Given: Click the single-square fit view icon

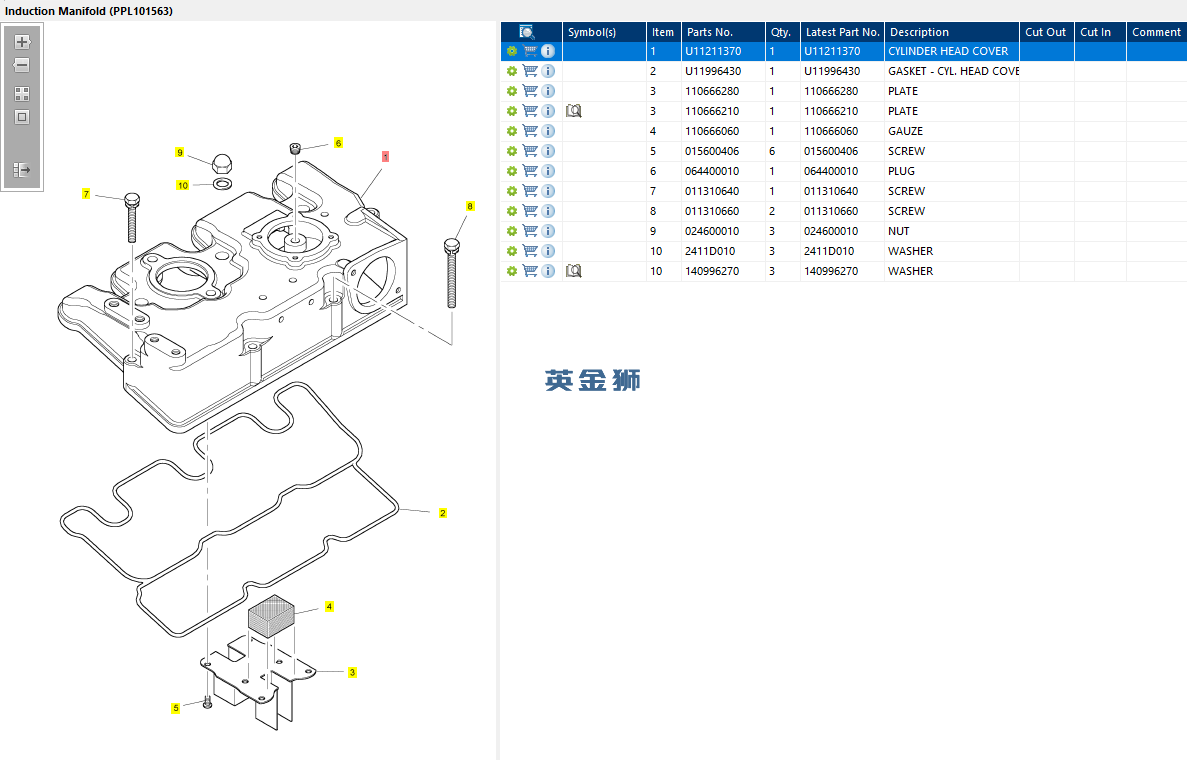Looking at the screenshot, I should tap(22, 117).
